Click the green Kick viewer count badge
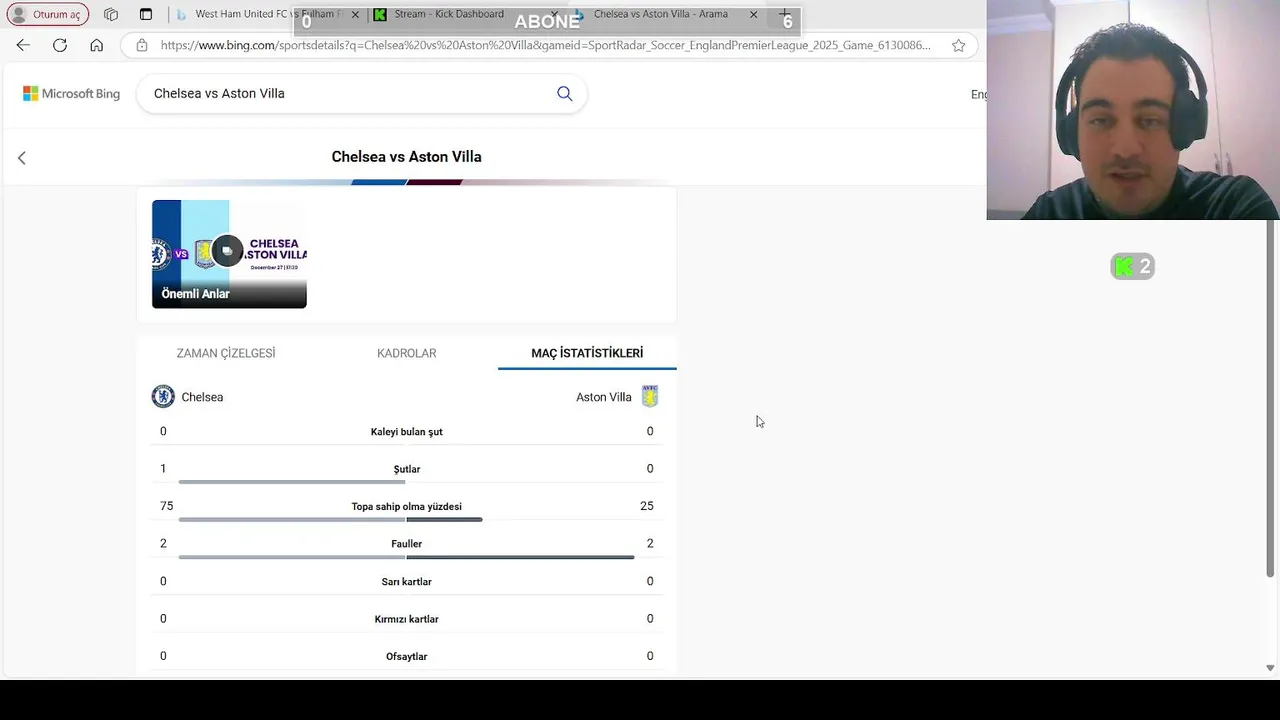The image size is (1280, 720). click(1132, 266)
